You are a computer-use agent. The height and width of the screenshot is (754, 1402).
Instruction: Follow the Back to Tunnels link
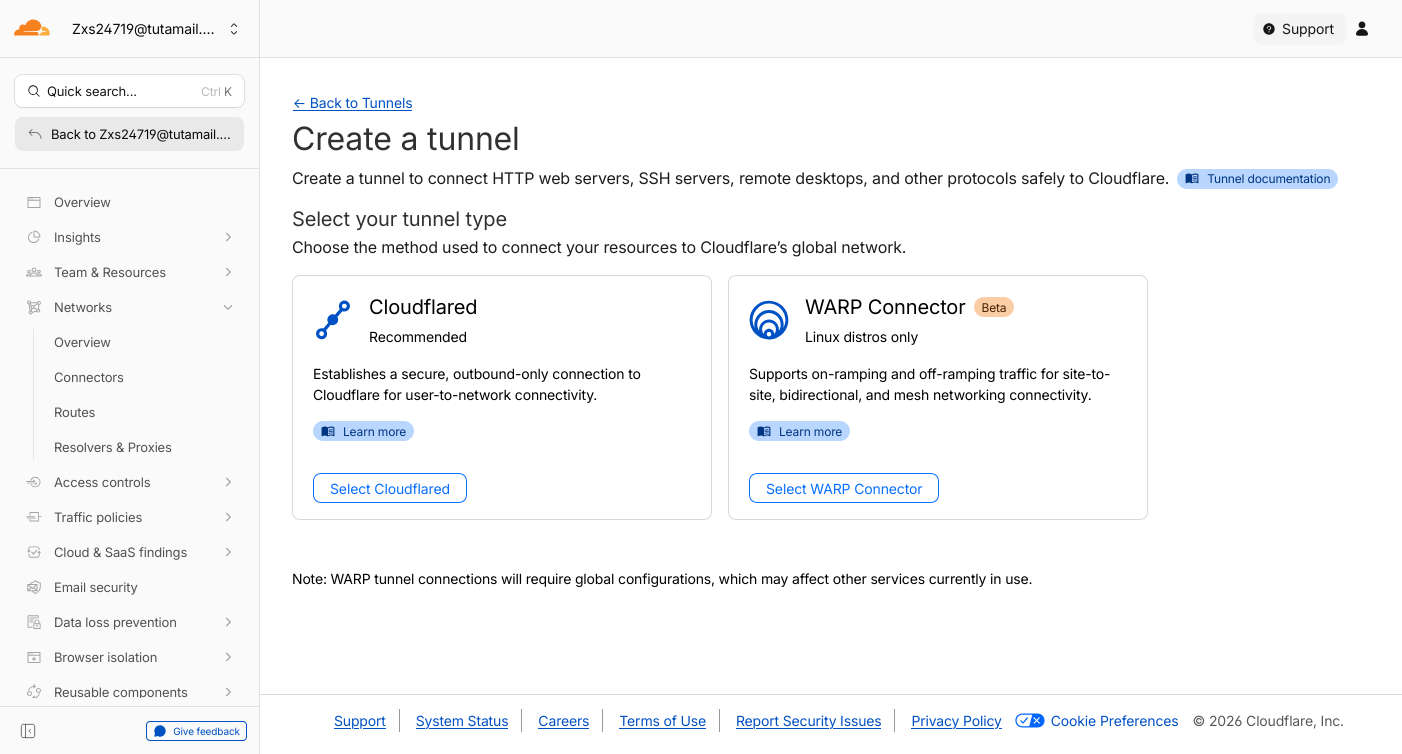(x=352, y=103)
